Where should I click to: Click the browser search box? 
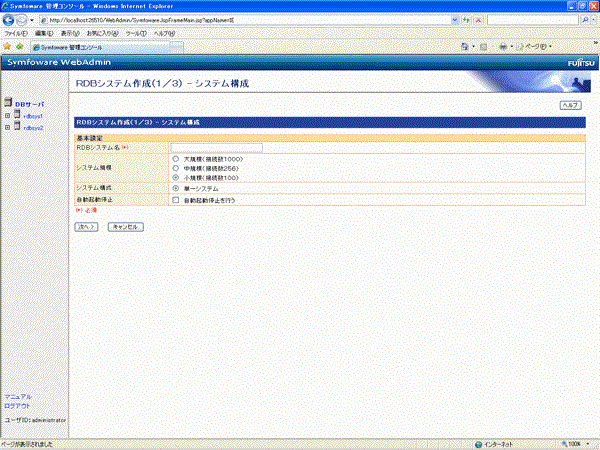[x=533, y=20]
